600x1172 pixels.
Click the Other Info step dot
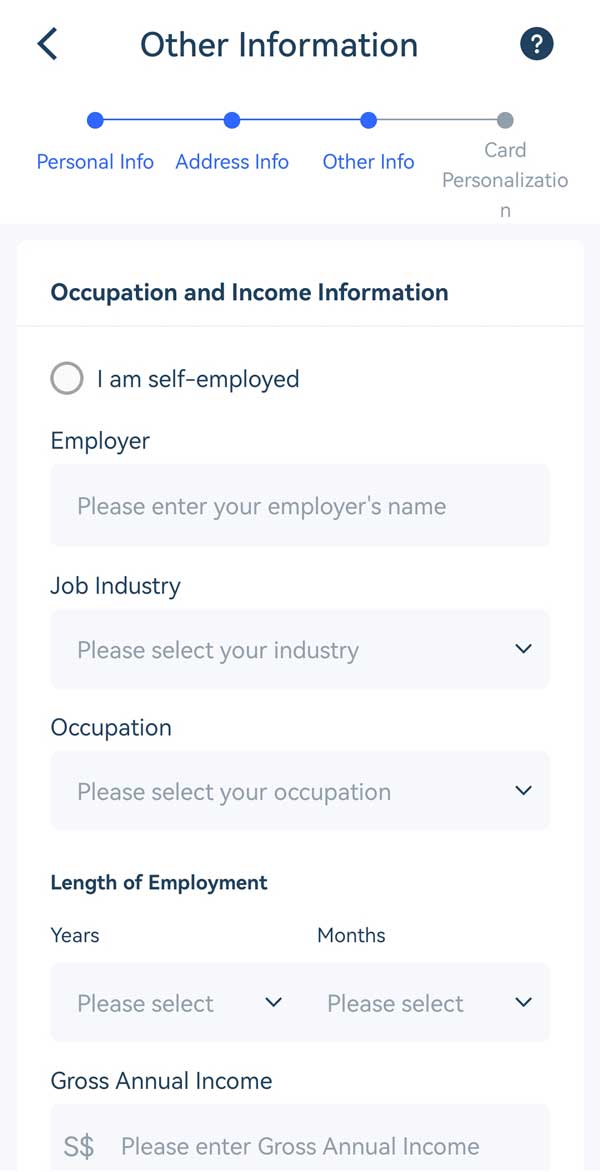click(368, 121)
